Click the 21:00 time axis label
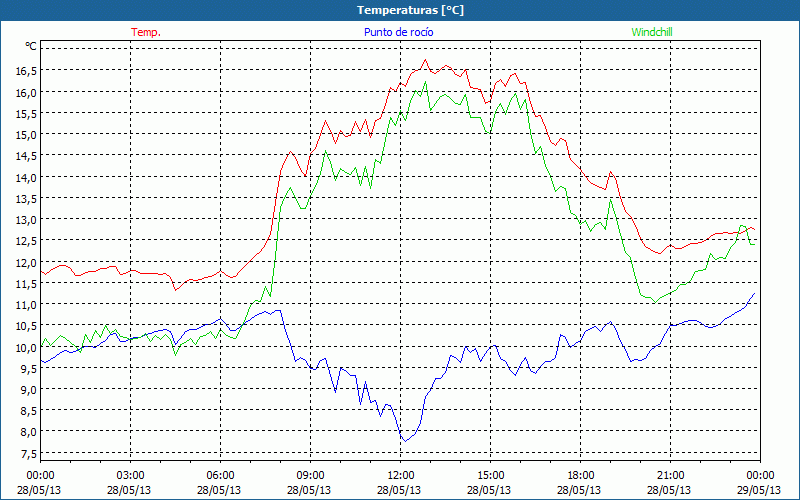800x500 pixels. coord(670,476)
